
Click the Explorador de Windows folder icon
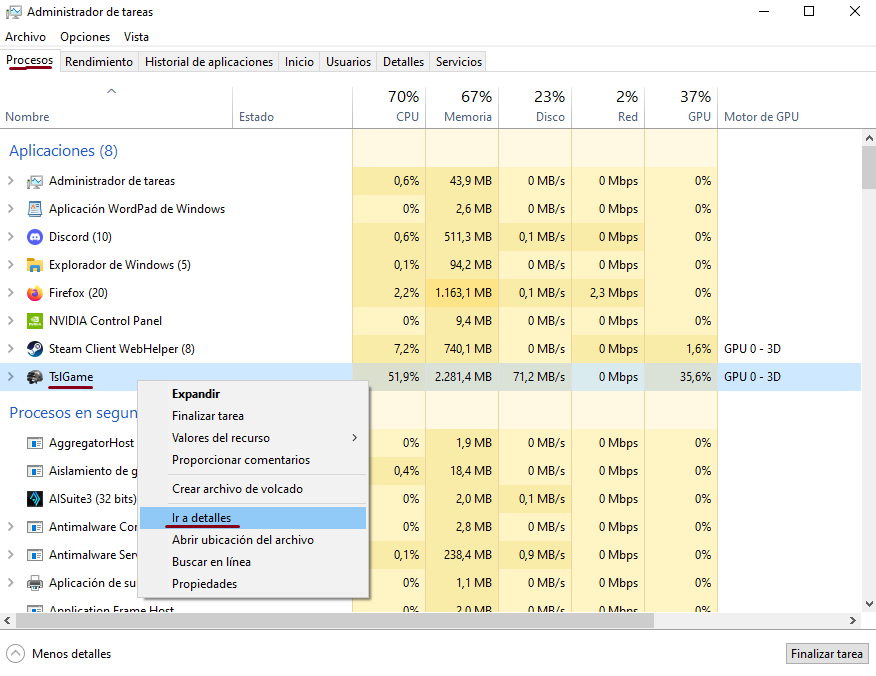point(35,265)
